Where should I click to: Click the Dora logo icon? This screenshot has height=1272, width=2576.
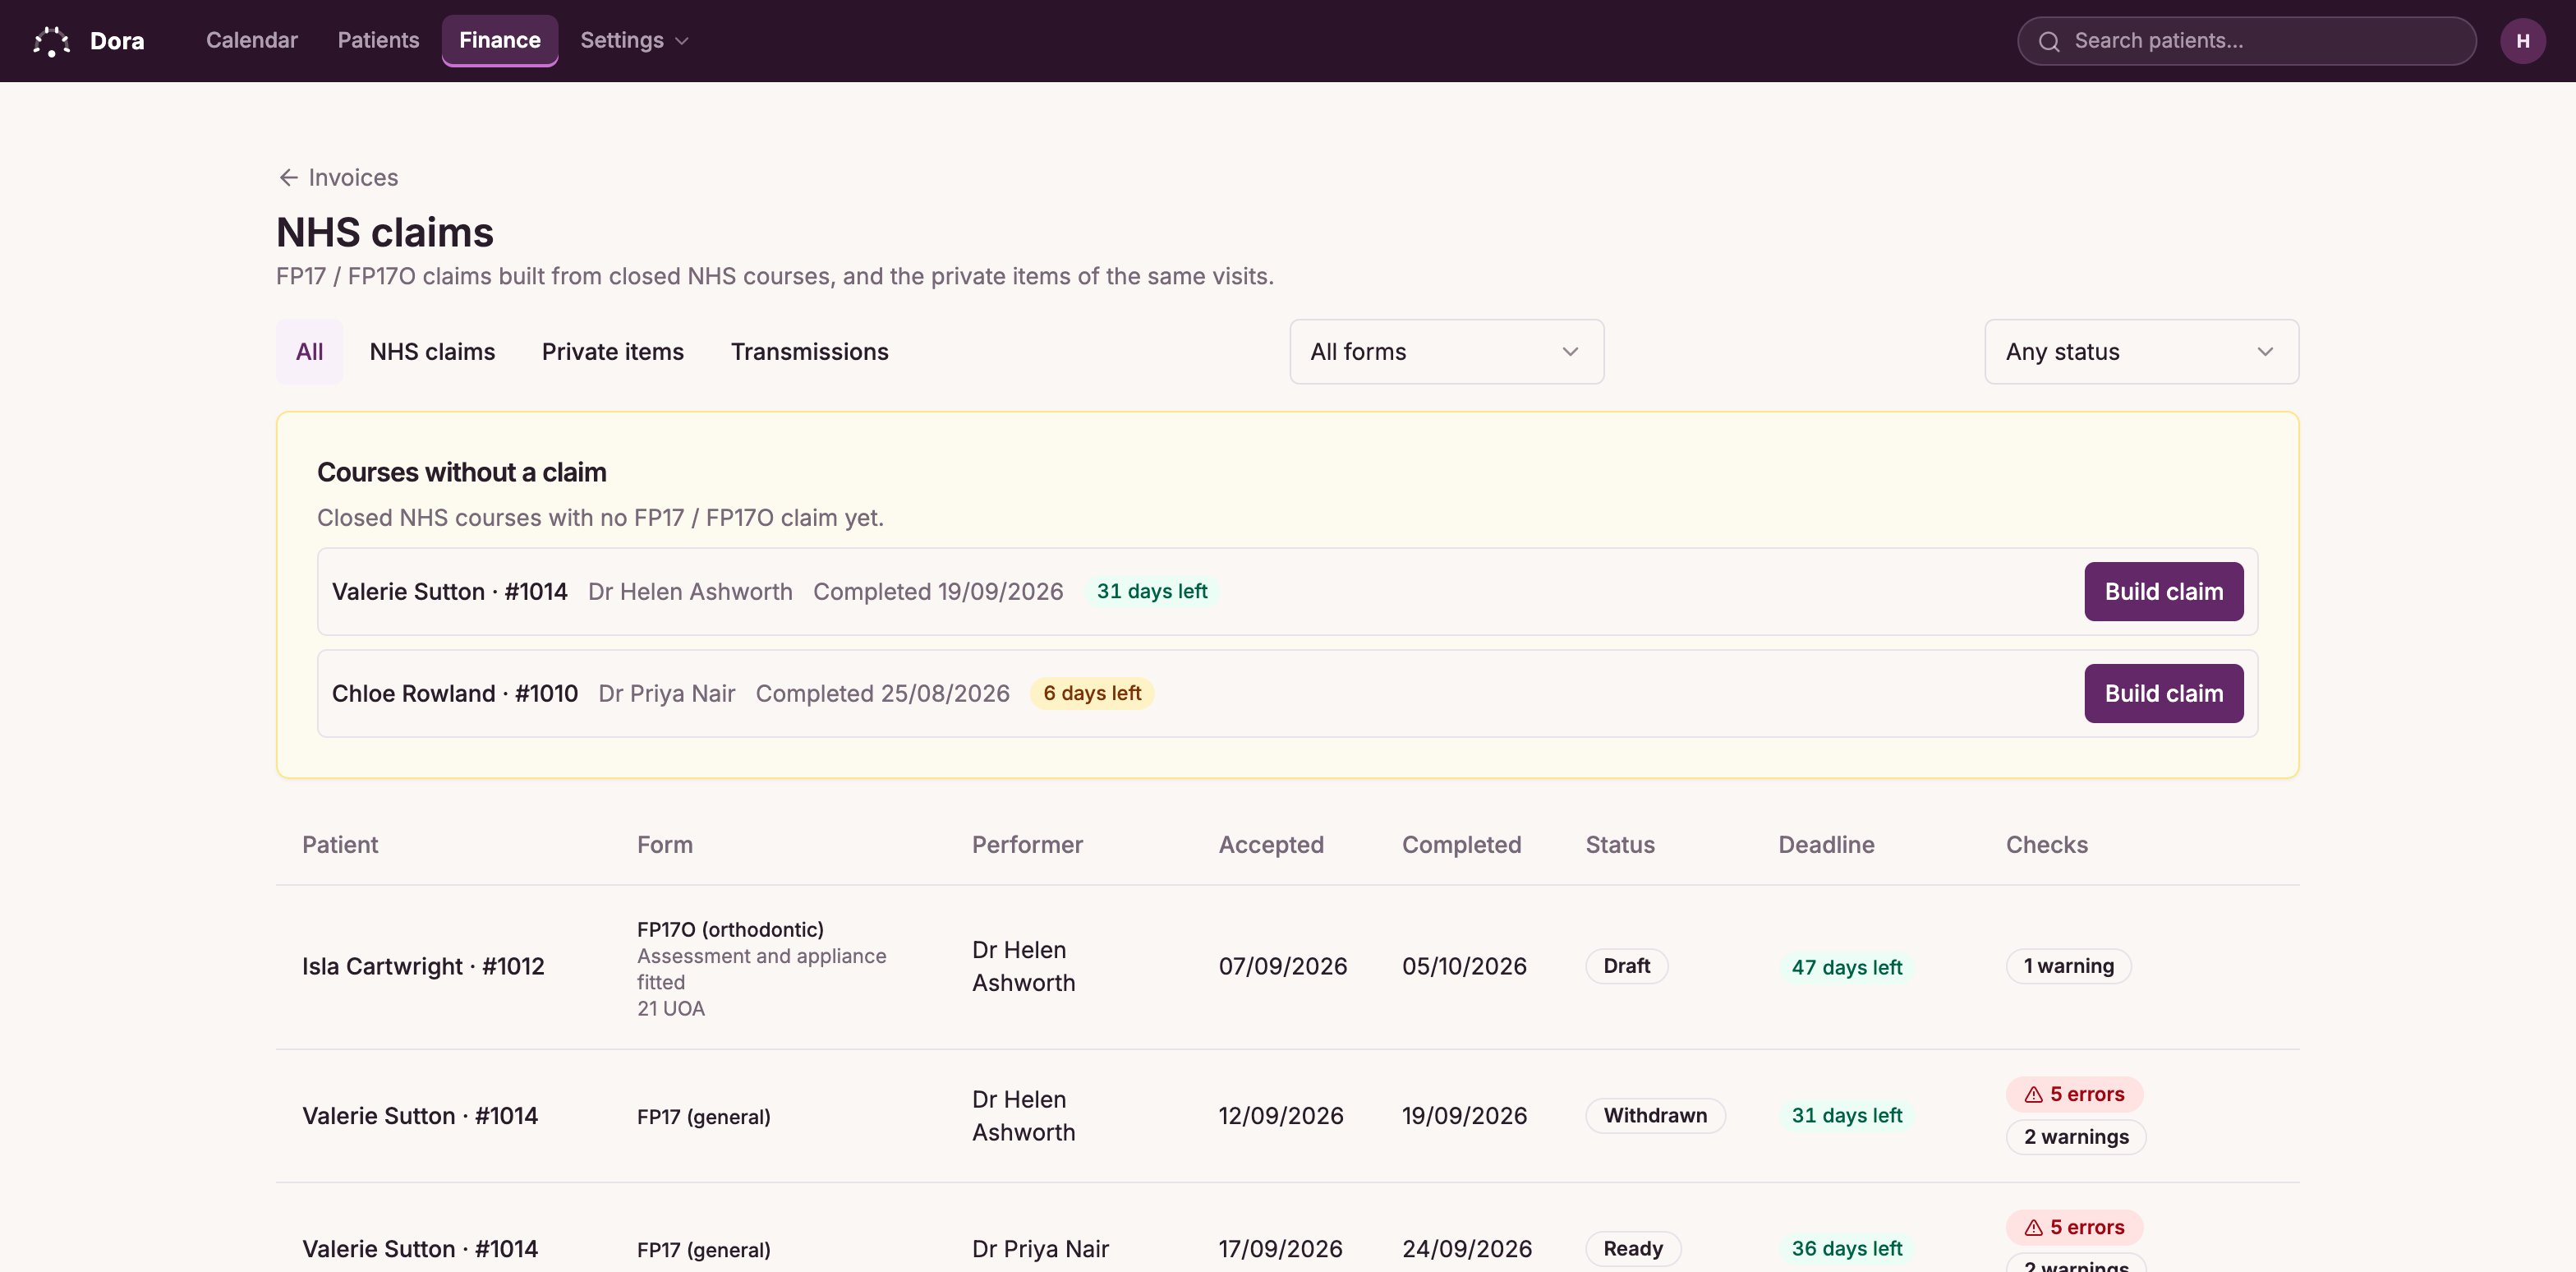pyautogui.click(x=51, y=41)
